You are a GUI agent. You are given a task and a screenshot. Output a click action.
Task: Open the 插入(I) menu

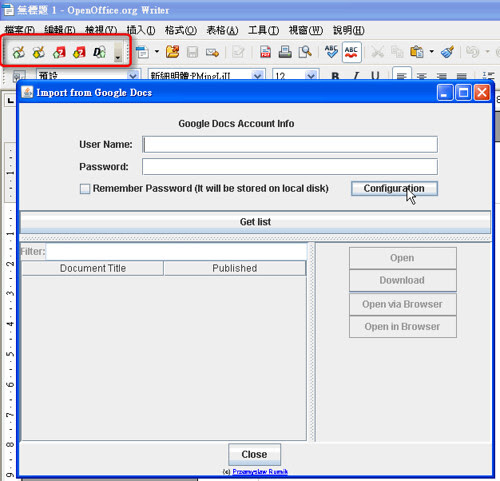click(141, 30)
